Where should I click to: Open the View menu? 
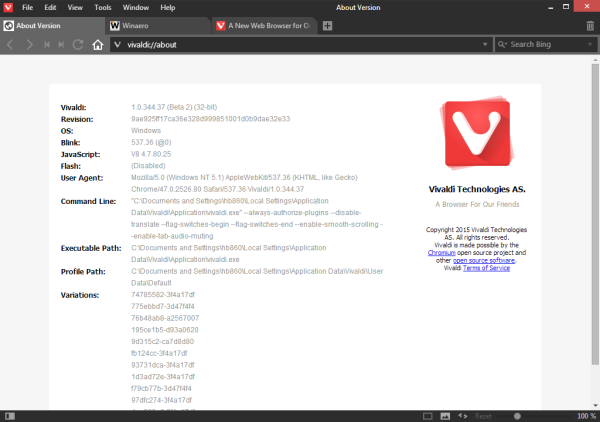pos(75,7)
